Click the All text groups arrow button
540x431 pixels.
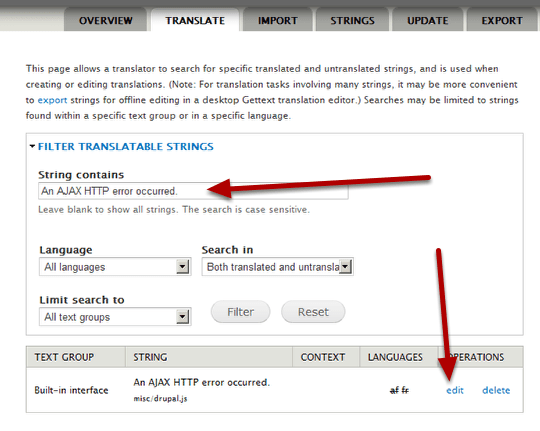183,317
